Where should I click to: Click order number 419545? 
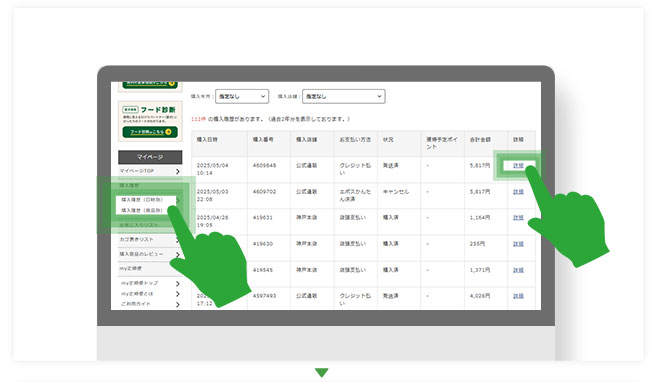(x=263, y=270)
